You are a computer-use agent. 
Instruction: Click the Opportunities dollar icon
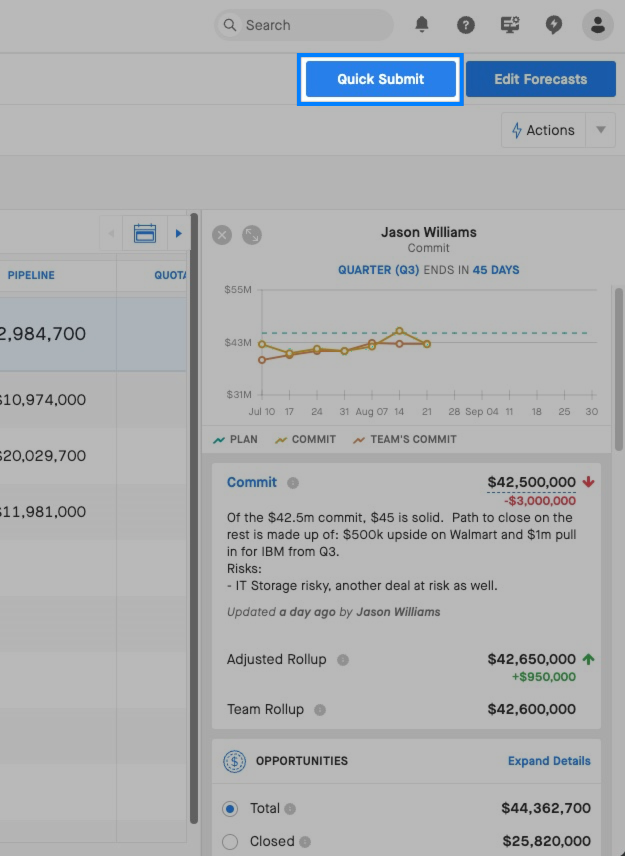pyautogui.click(x=235, y=761)
